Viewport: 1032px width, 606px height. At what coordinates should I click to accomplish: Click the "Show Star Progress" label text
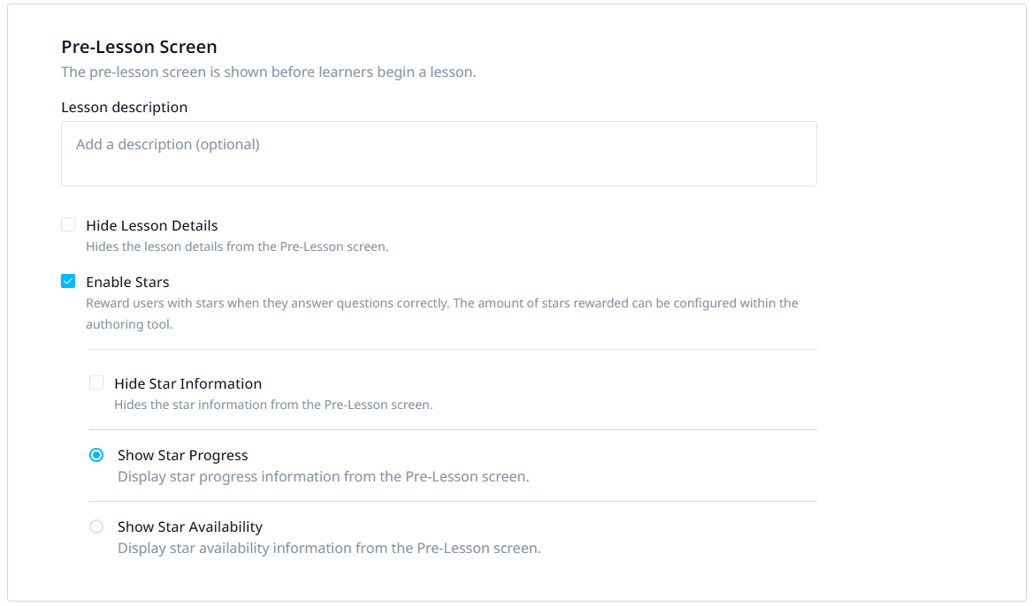183,456
